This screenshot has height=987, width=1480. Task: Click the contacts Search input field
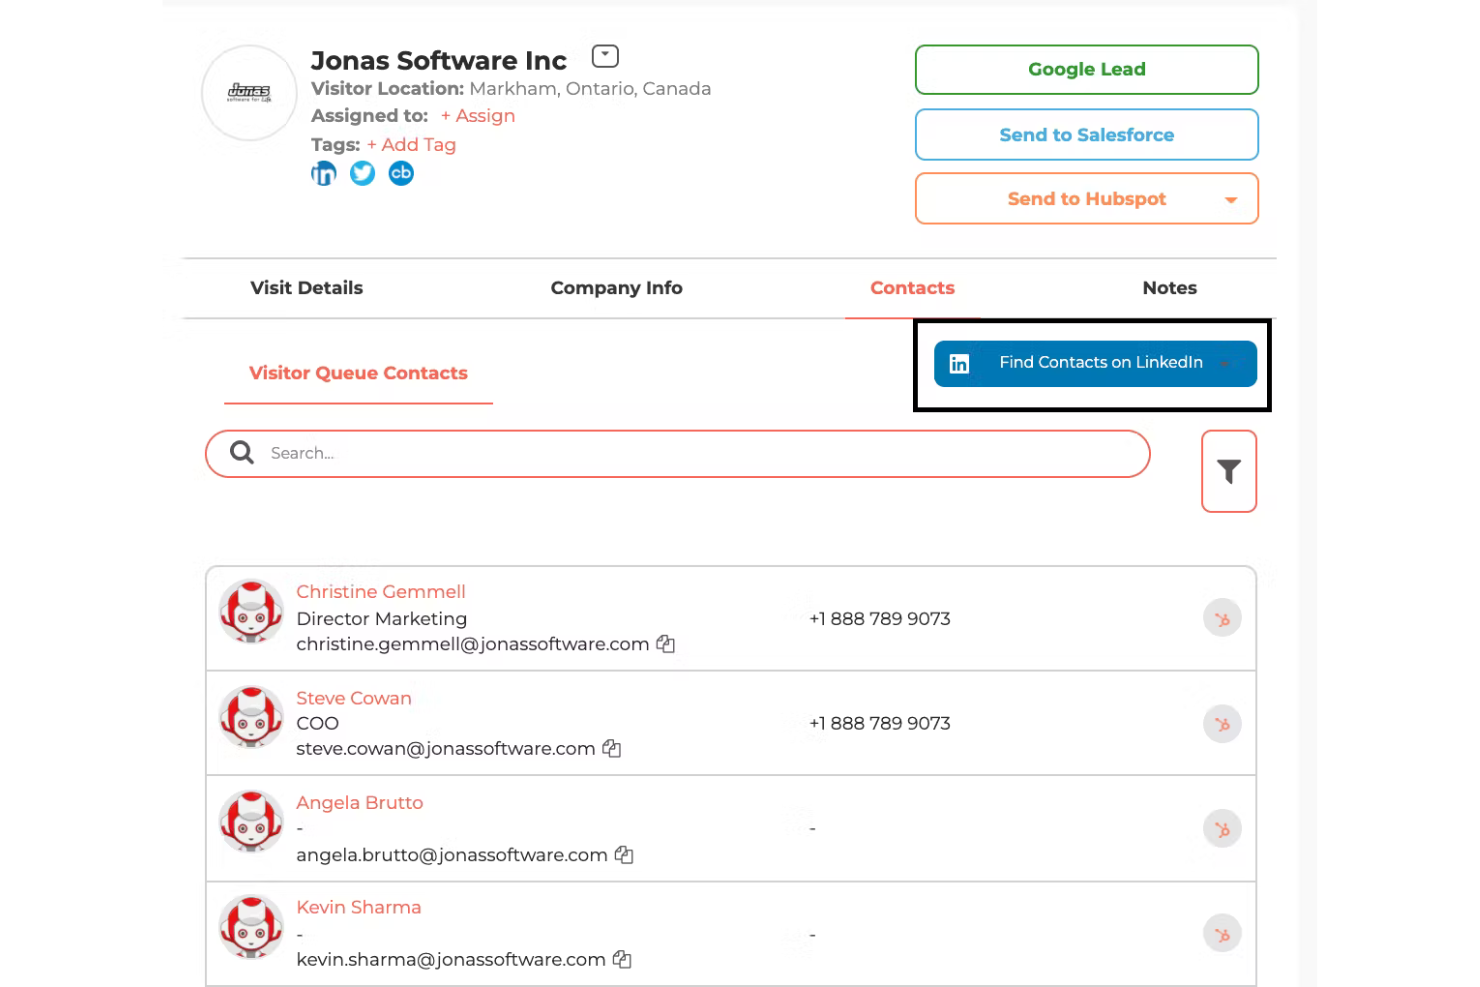[x=678, y=454]
